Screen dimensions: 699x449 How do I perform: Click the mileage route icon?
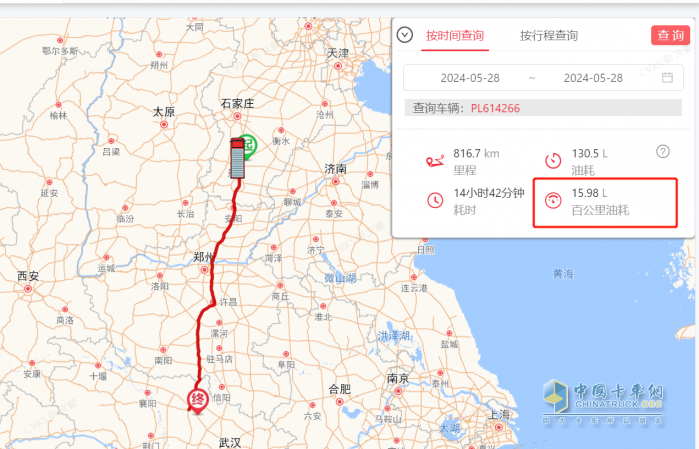[435, 161]
